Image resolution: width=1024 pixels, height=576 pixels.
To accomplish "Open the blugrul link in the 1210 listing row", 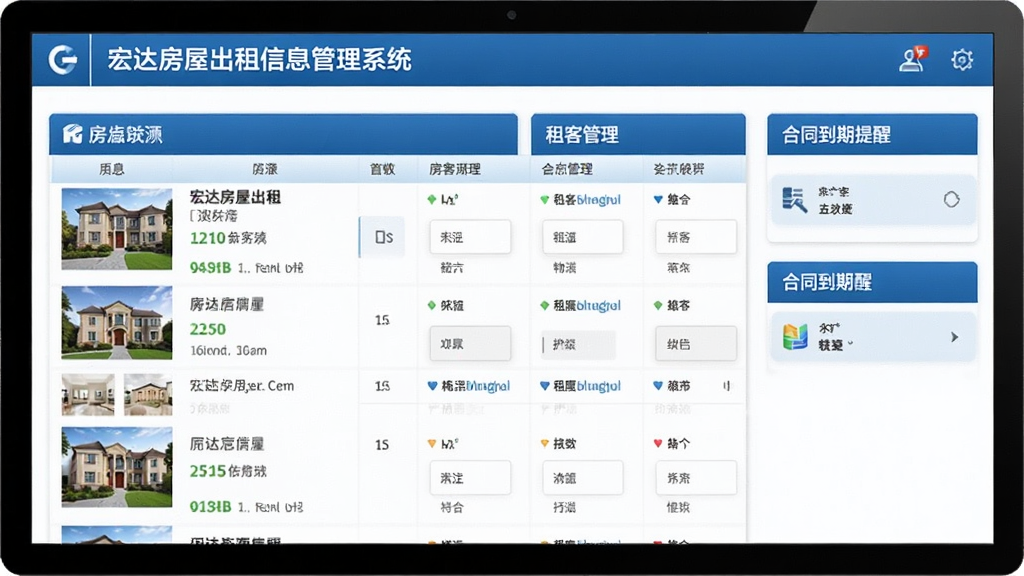I will [598, 200].
